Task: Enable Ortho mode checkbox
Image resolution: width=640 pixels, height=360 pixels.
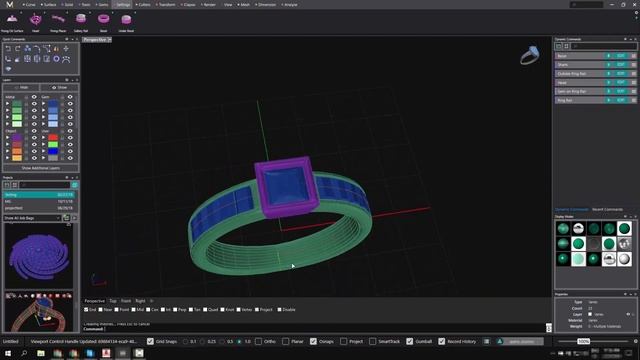Action: tap(258, 341)
